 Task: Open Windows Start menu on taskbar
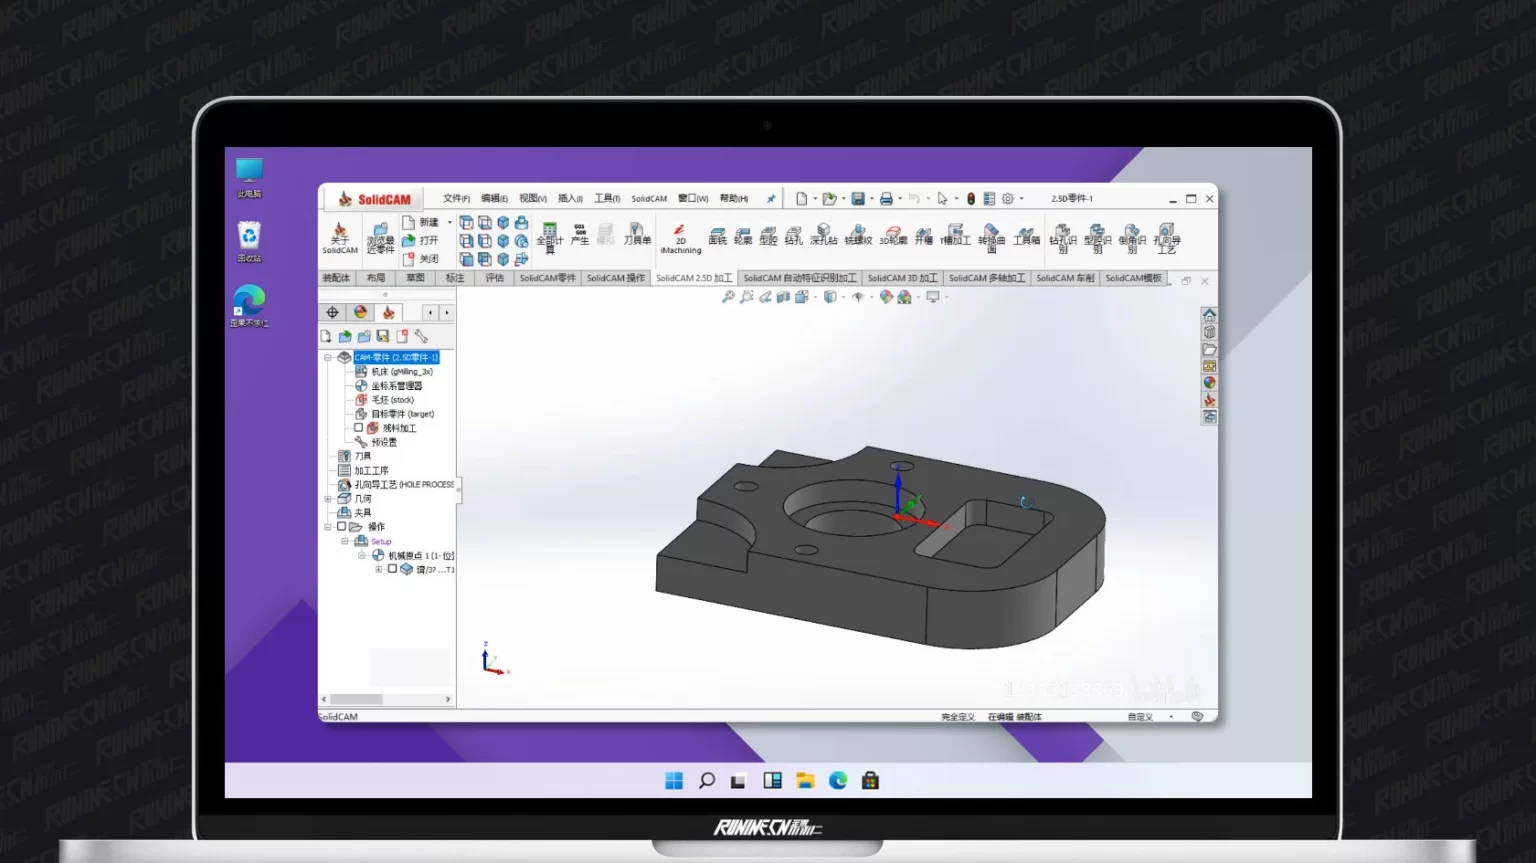[674, 781]
